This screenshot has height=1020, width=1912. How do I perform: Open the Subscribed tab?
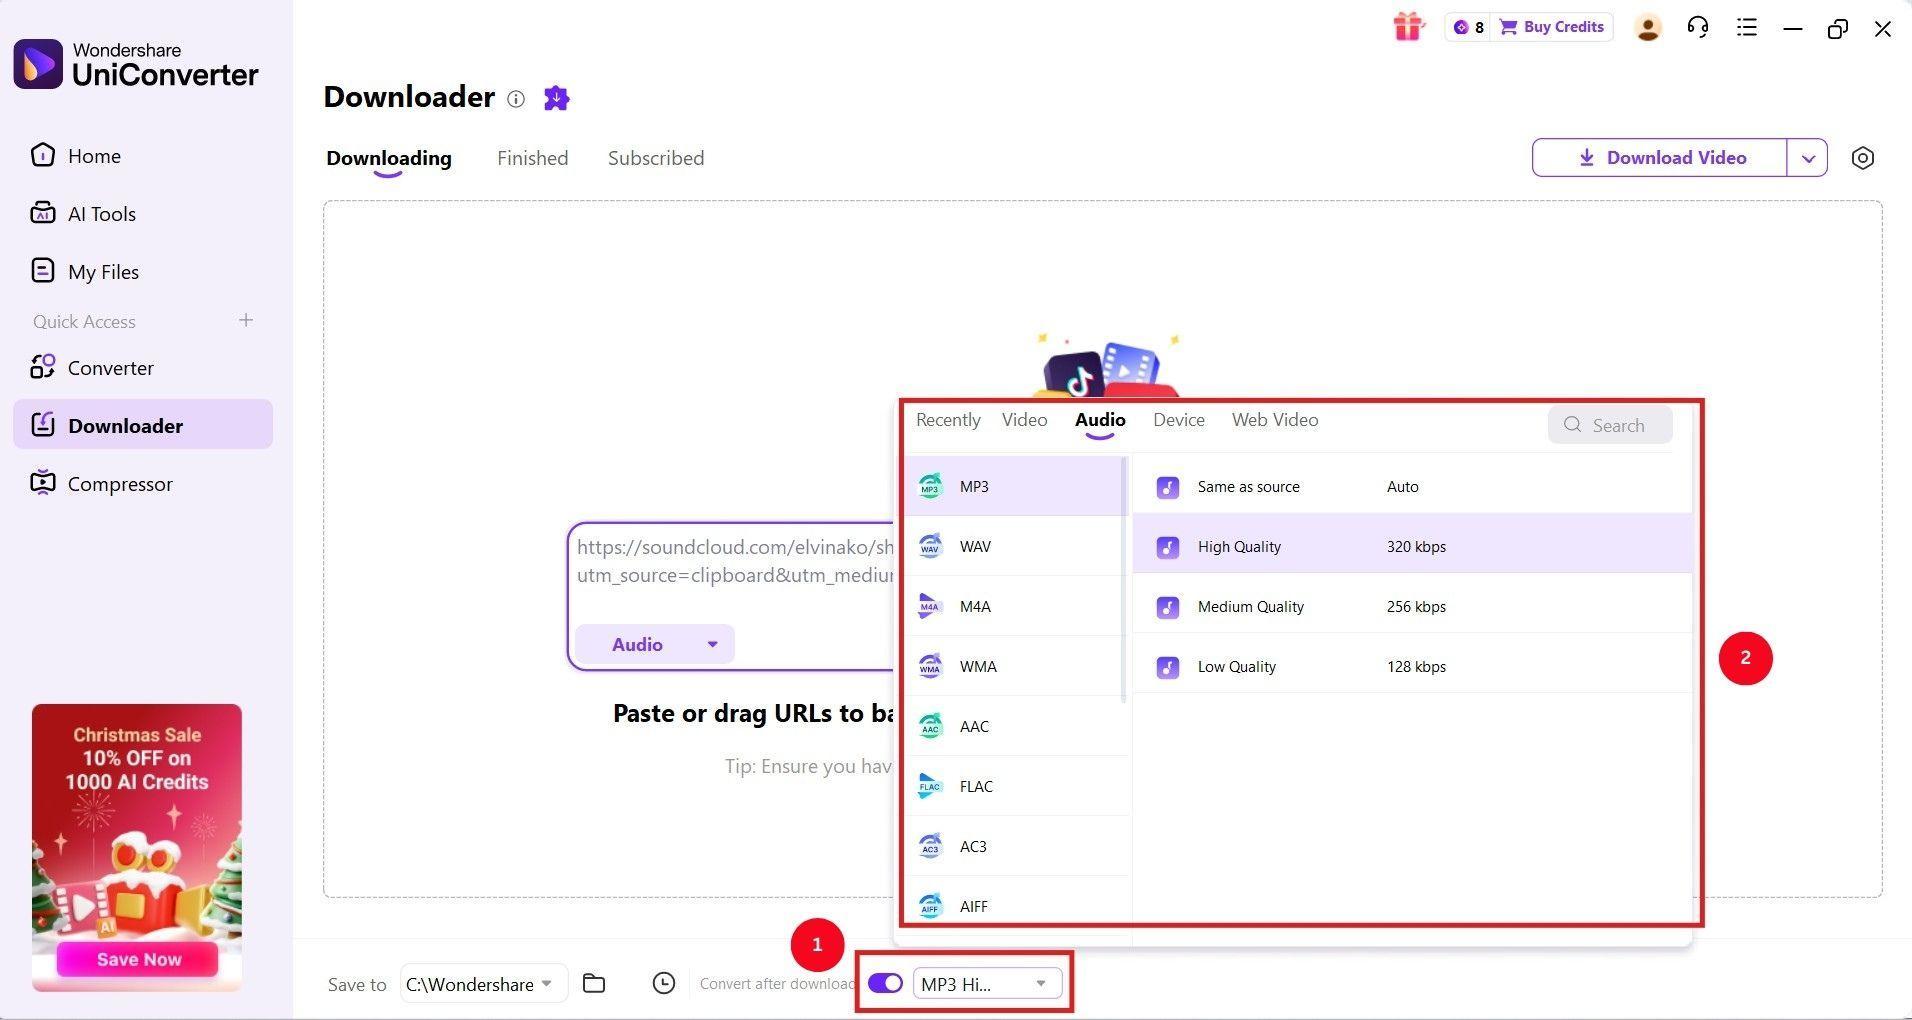coord(656,158)
